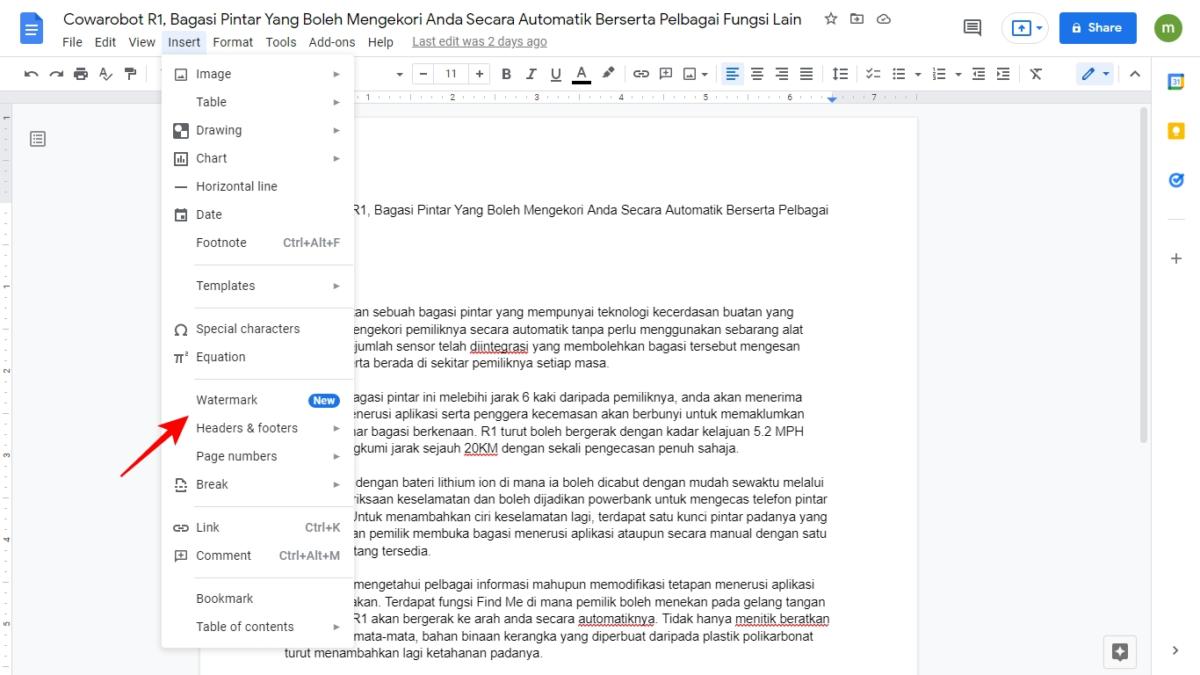This screenshot has height=675, width=1200.
Task: Insert a checklist
Action: 873,74
